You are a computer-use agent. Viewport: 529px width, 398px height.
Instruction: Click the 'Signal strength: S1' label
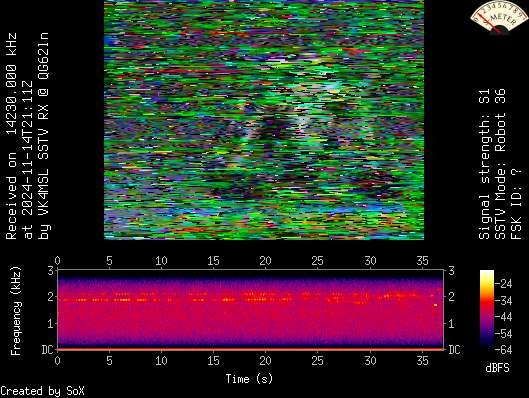pos(484,164)
